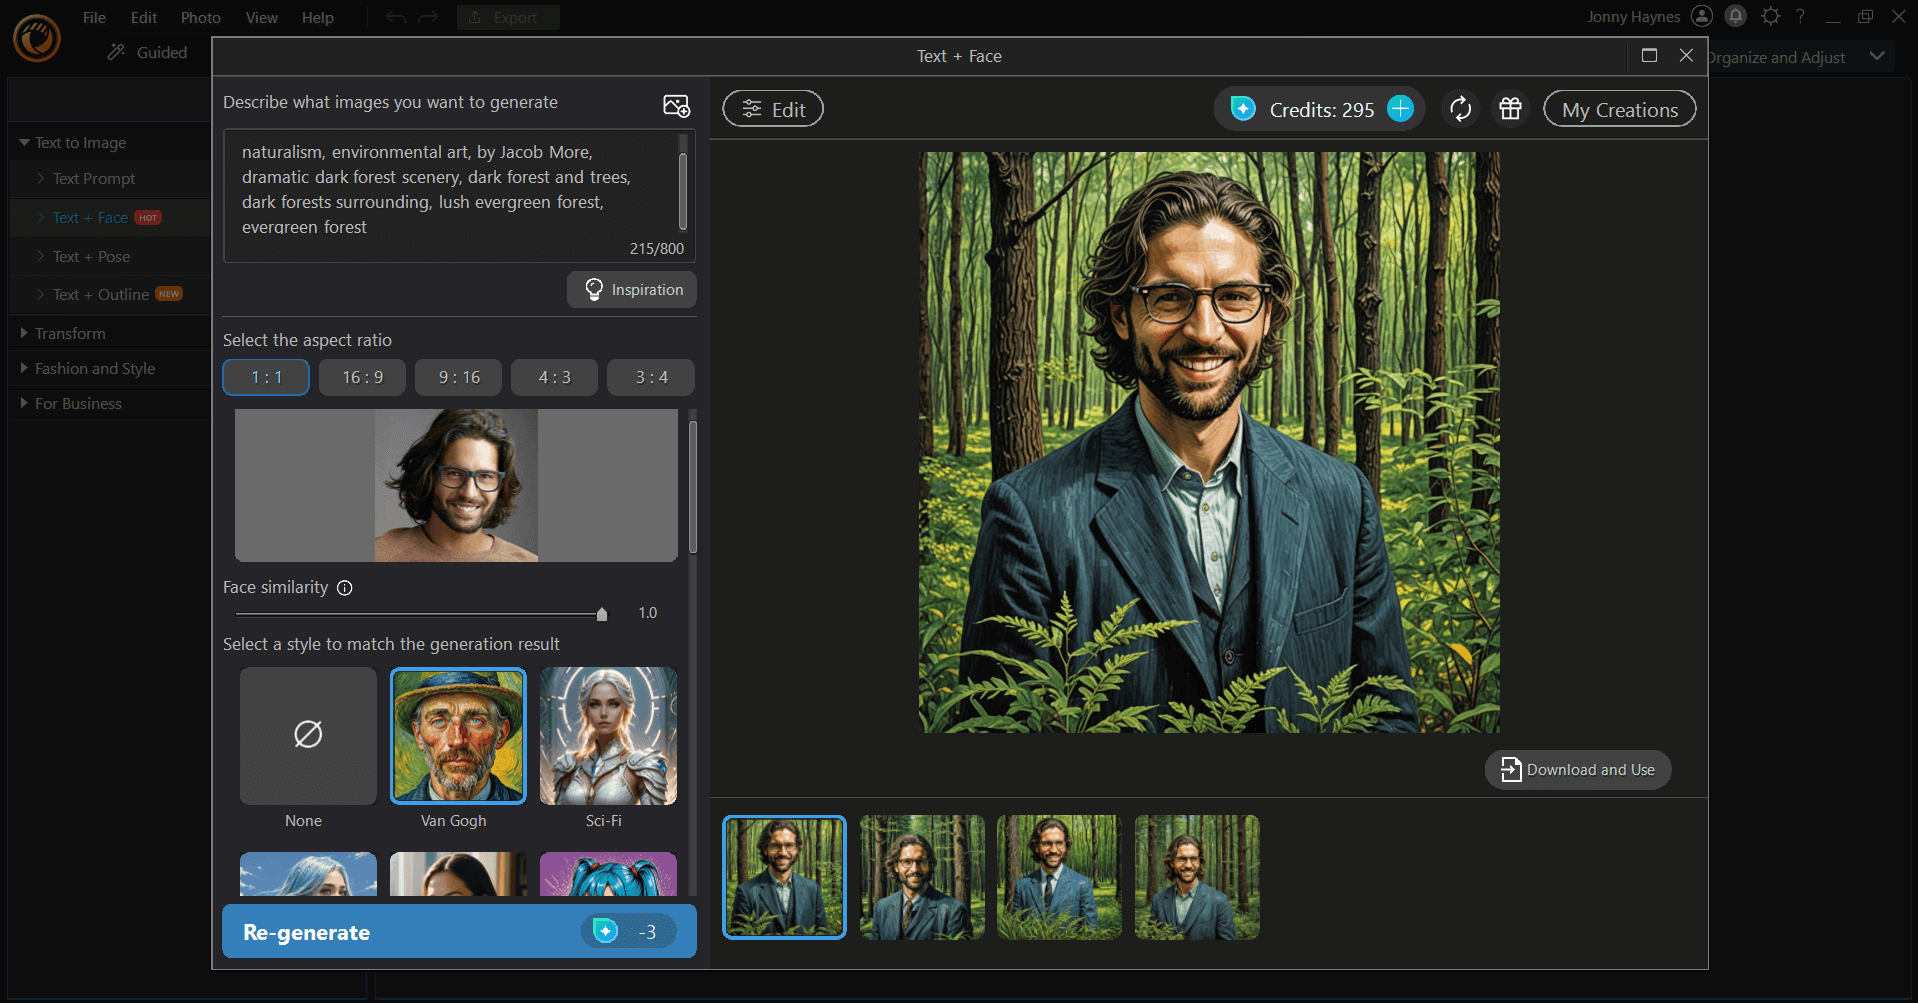
Task: Choose the None style option
Action: (307, 736)
